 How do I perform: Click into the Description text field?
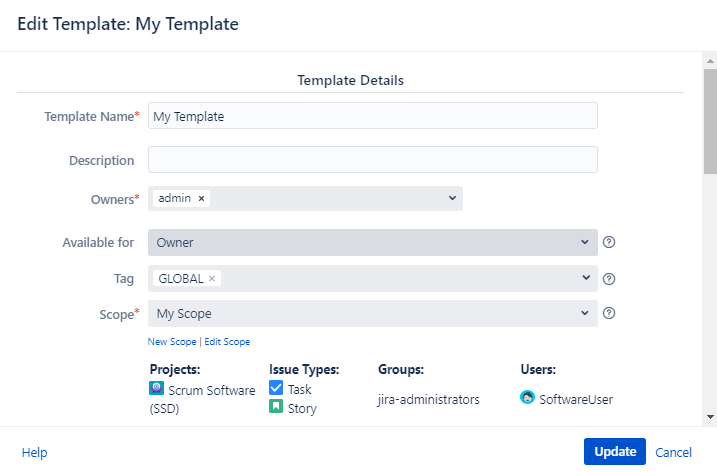[x=372, y=160]
